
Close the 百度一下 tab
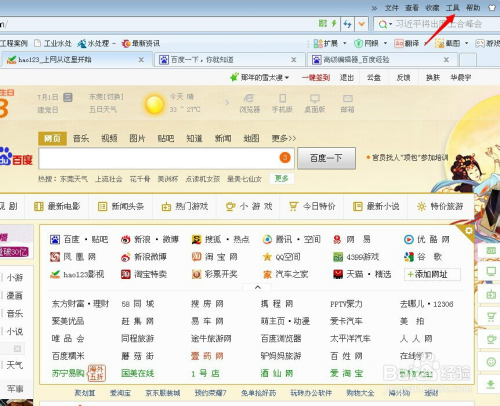294,60
